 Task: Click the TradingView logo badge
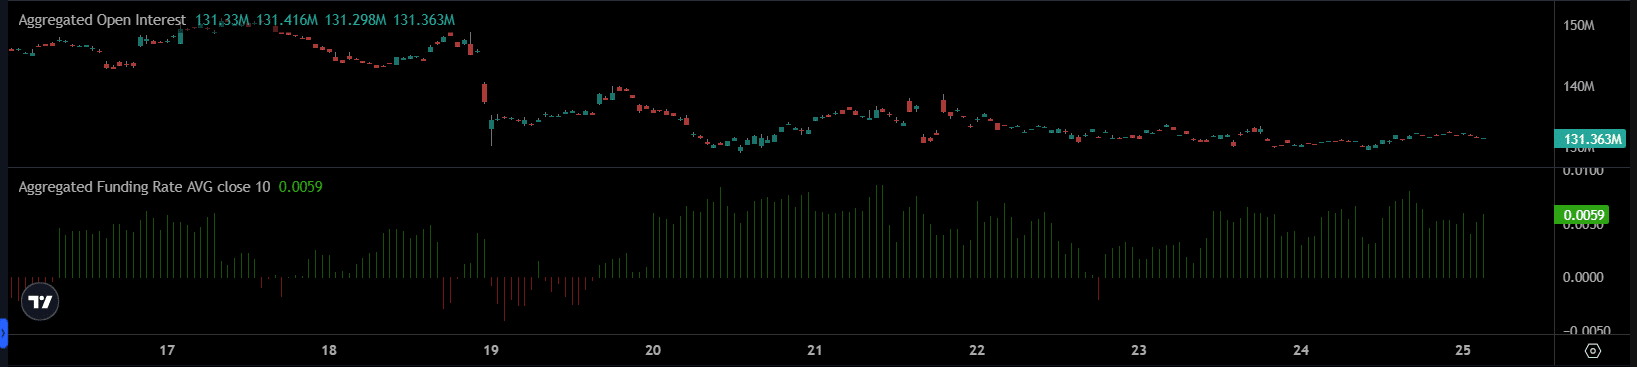coord(40,301)
